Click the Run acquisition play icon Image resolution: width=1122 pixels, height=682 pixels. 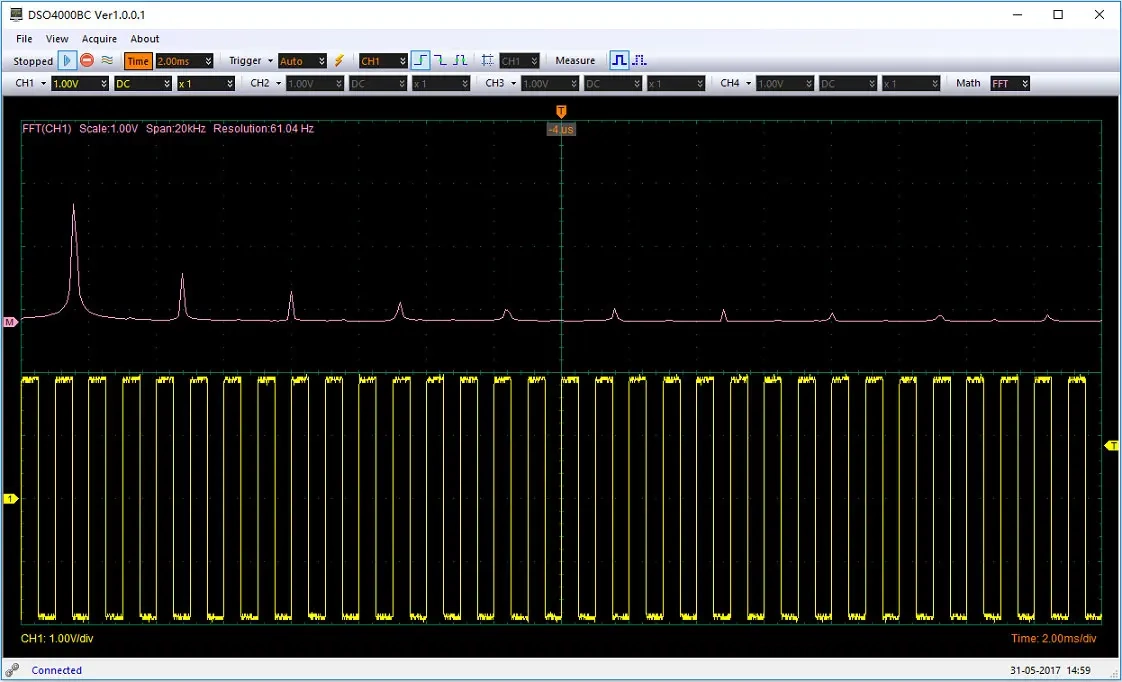[x=67, y=61]
